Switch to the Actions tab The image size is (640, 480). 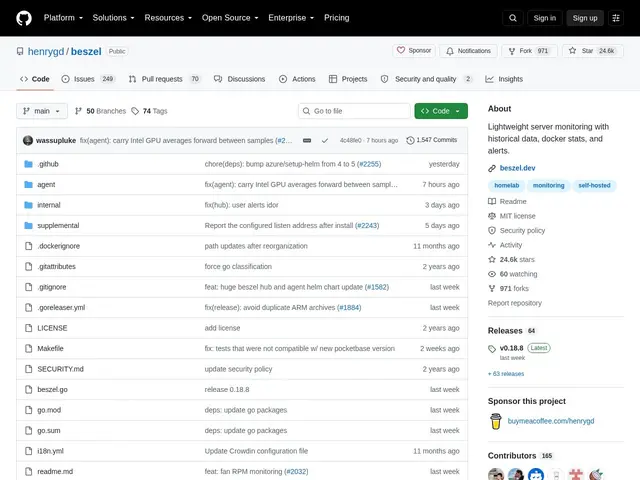(297, 79)
